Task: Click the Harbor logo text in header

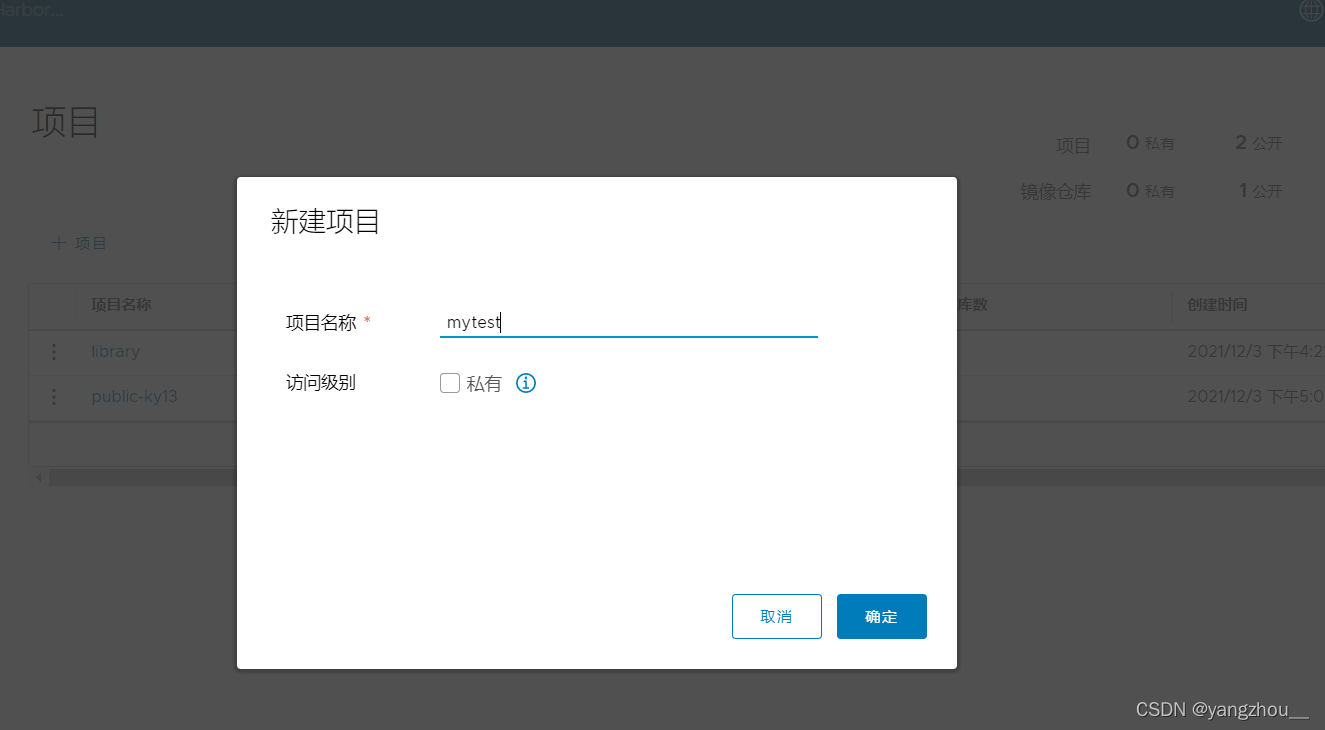Action: (x=30, y=11)
